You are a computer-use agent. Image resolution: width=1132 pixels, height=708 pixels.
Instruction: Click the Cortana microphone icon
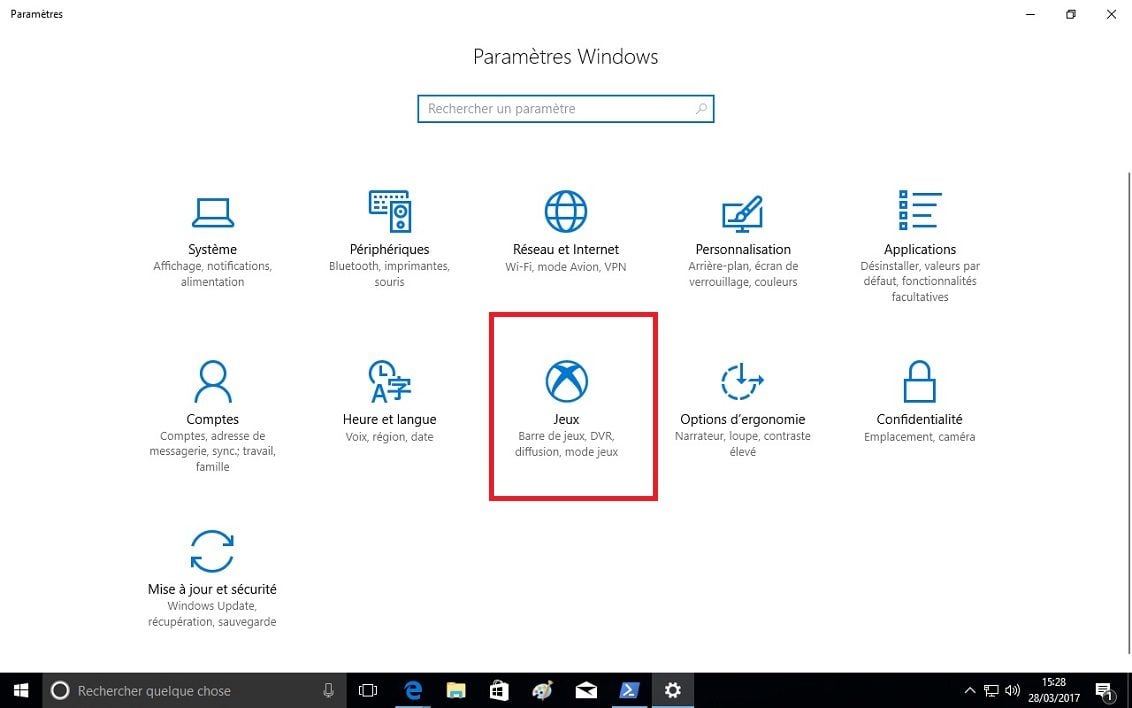(328, 690)
